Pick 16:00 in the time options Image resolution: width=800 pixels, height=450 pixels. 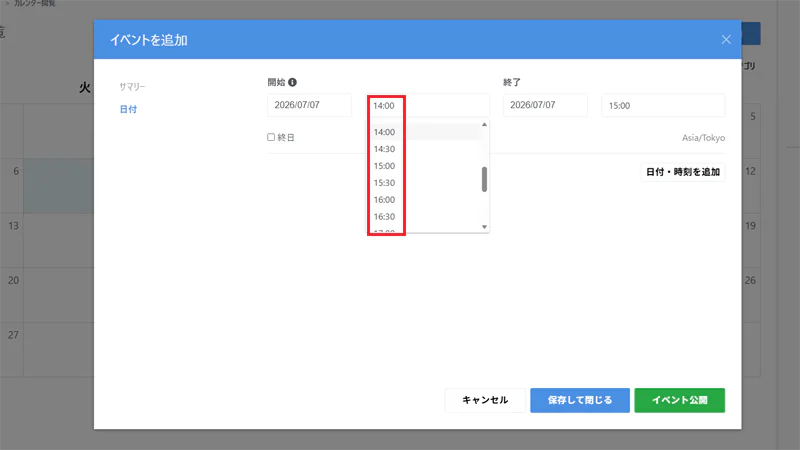[x=425, y=199]
